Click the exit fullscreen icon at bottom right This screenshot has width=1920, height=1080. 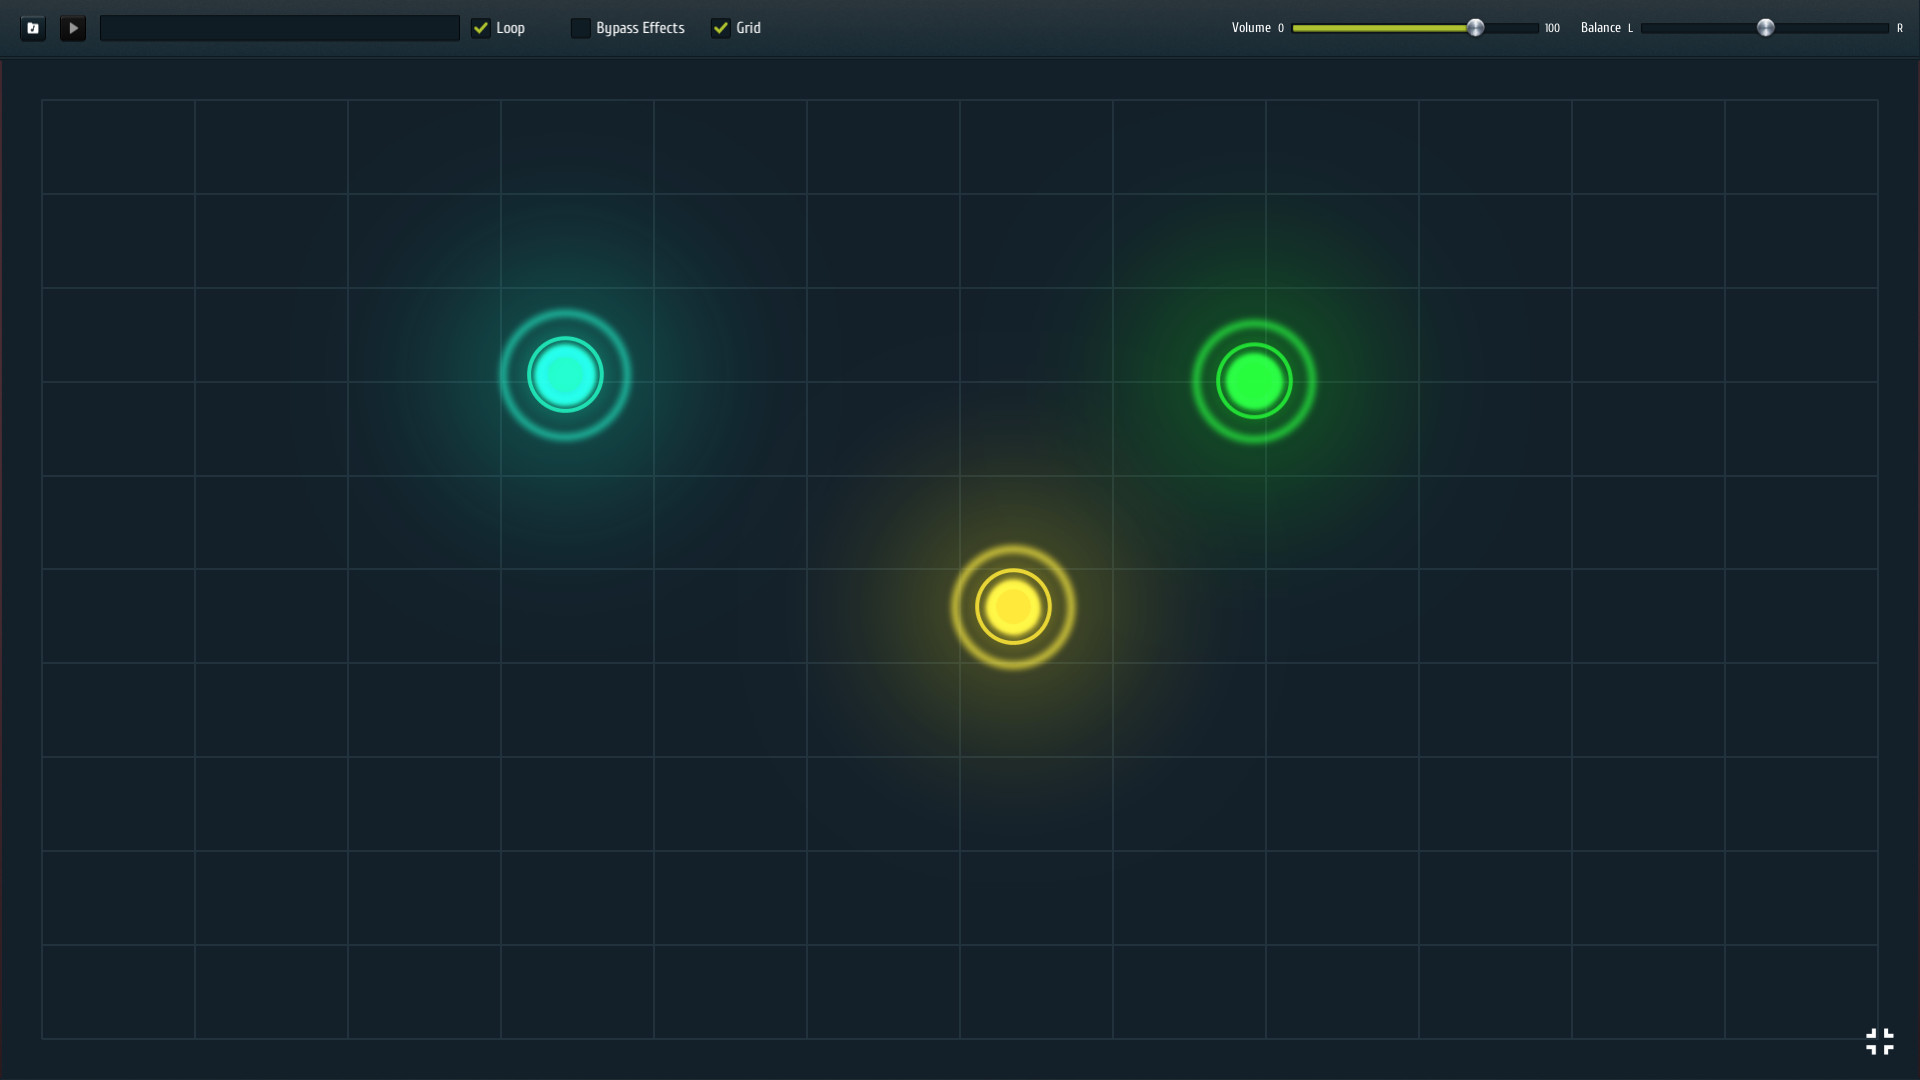click(x=1881, y=1041)
